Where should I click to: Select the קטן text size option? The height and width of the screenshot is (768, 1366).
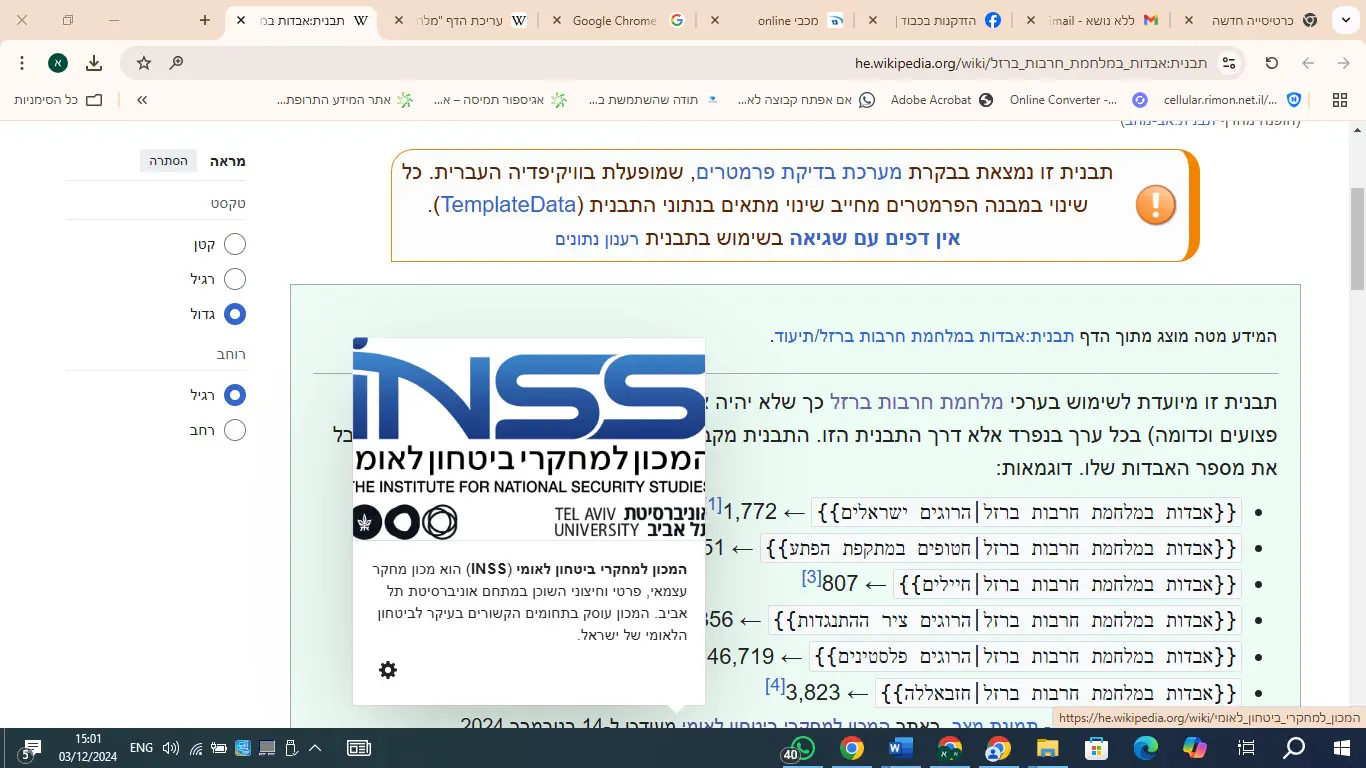(x=234, y=245)
